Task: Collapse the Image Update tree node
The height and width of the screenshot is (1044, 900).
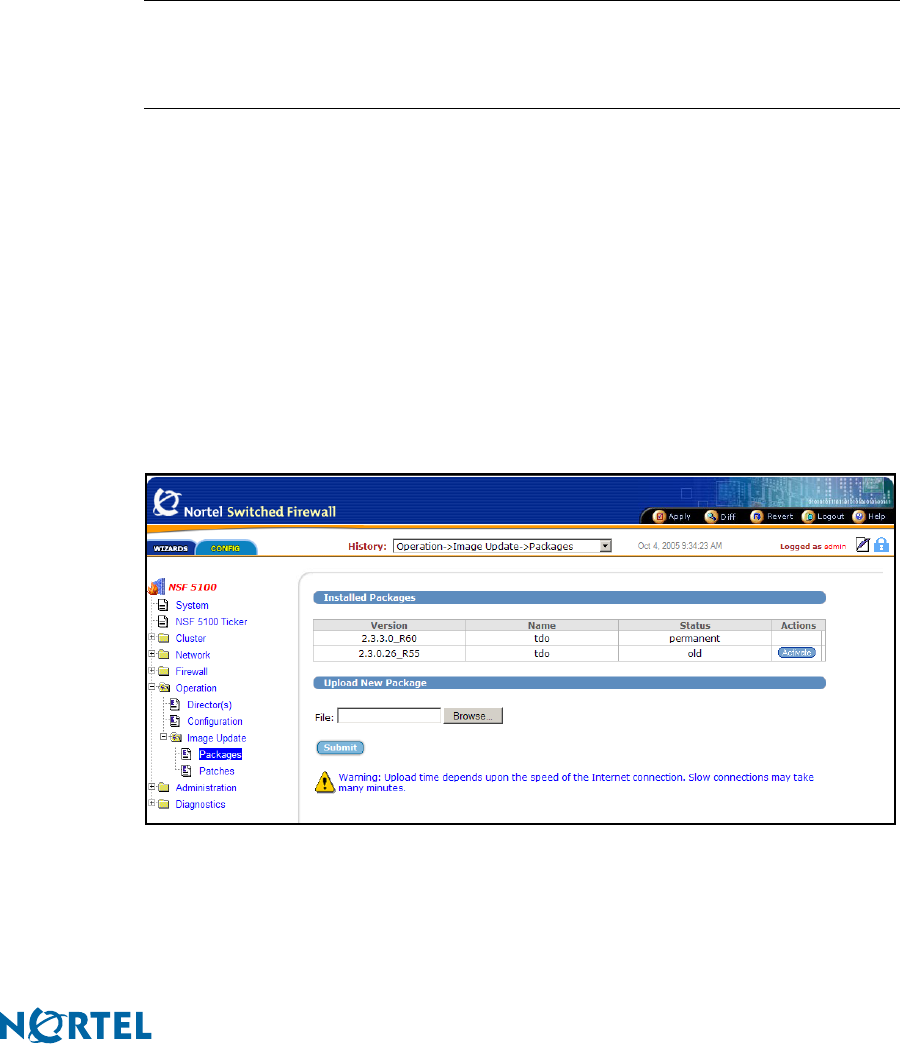Action: pos(164,737)
